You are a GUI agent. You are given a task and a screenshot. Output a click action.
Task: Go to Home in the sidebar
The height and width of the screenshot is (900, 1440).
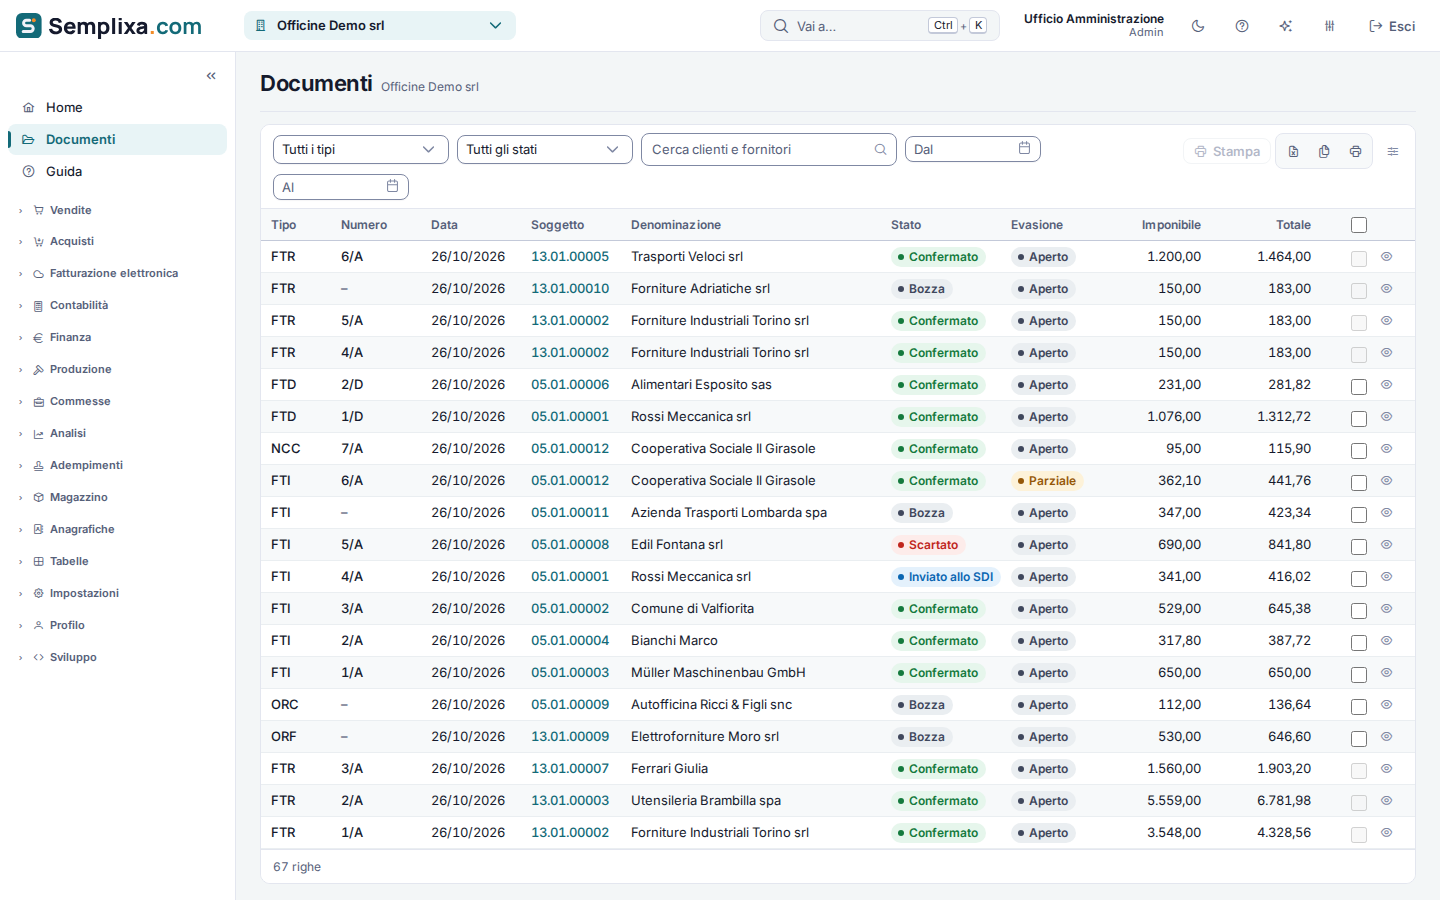pos(64,108)
